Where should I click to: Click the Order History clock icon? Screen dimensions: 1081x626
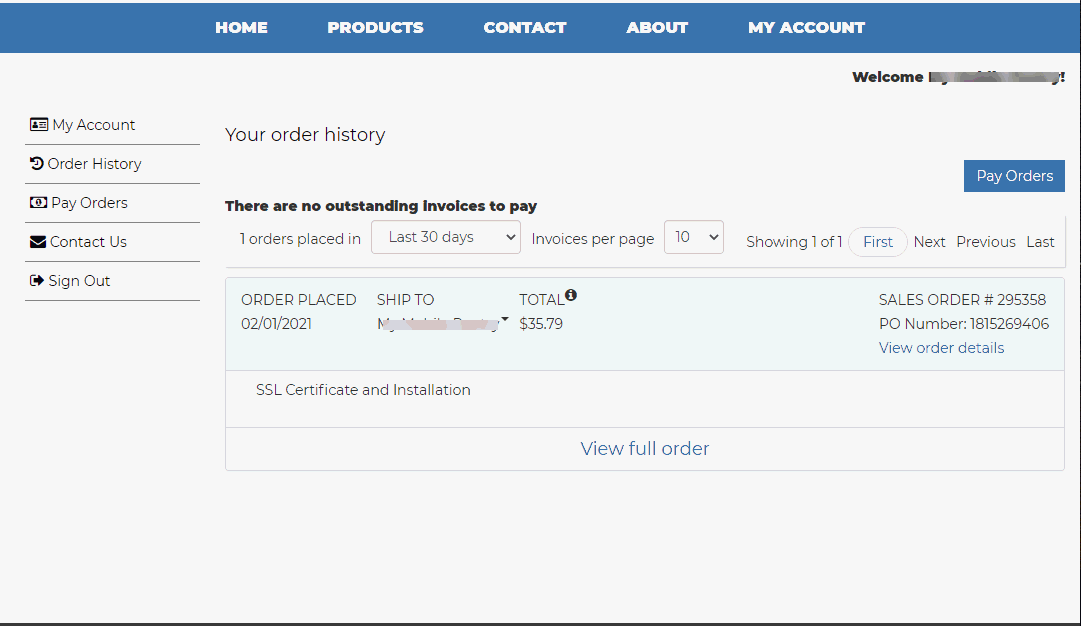point(37,163)
